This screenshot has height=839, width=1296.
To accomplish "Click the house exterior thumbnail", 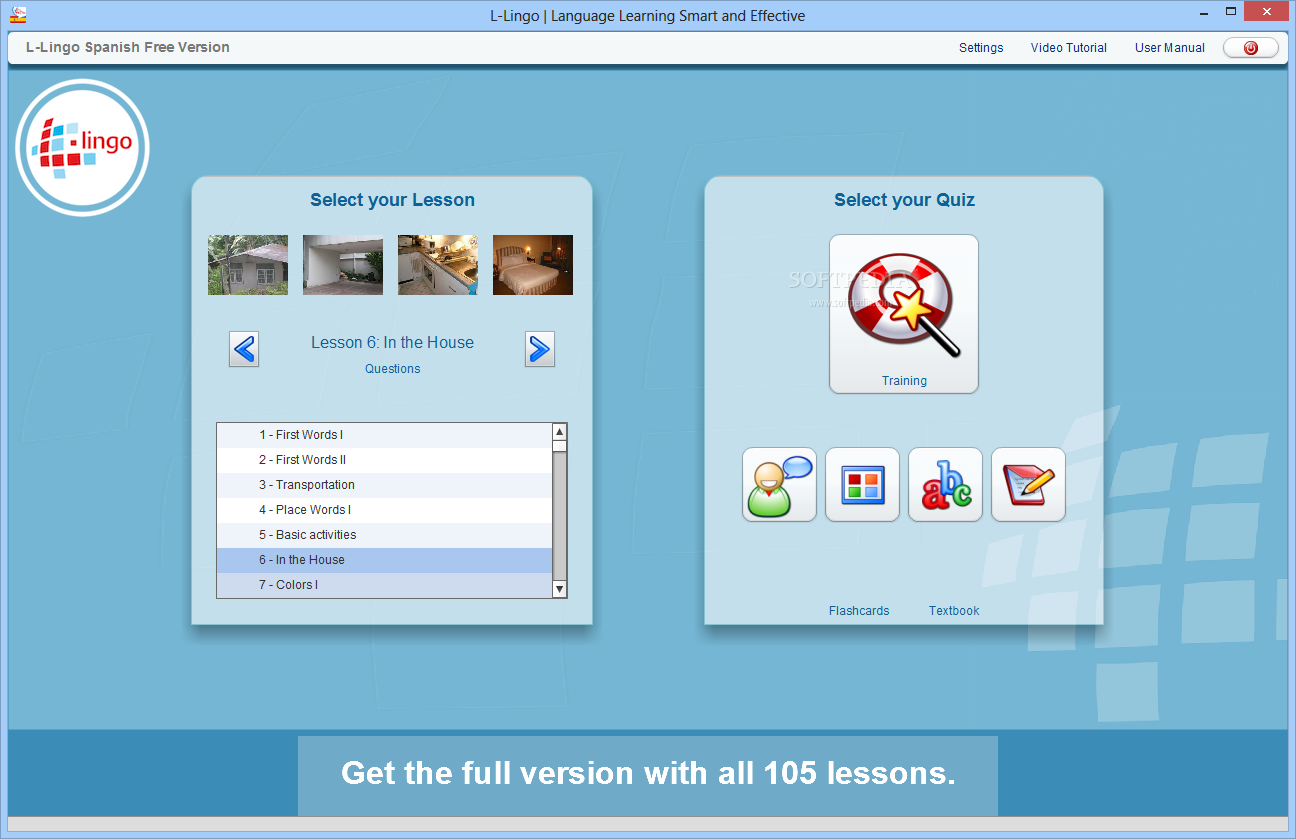I will pos(248,265).
